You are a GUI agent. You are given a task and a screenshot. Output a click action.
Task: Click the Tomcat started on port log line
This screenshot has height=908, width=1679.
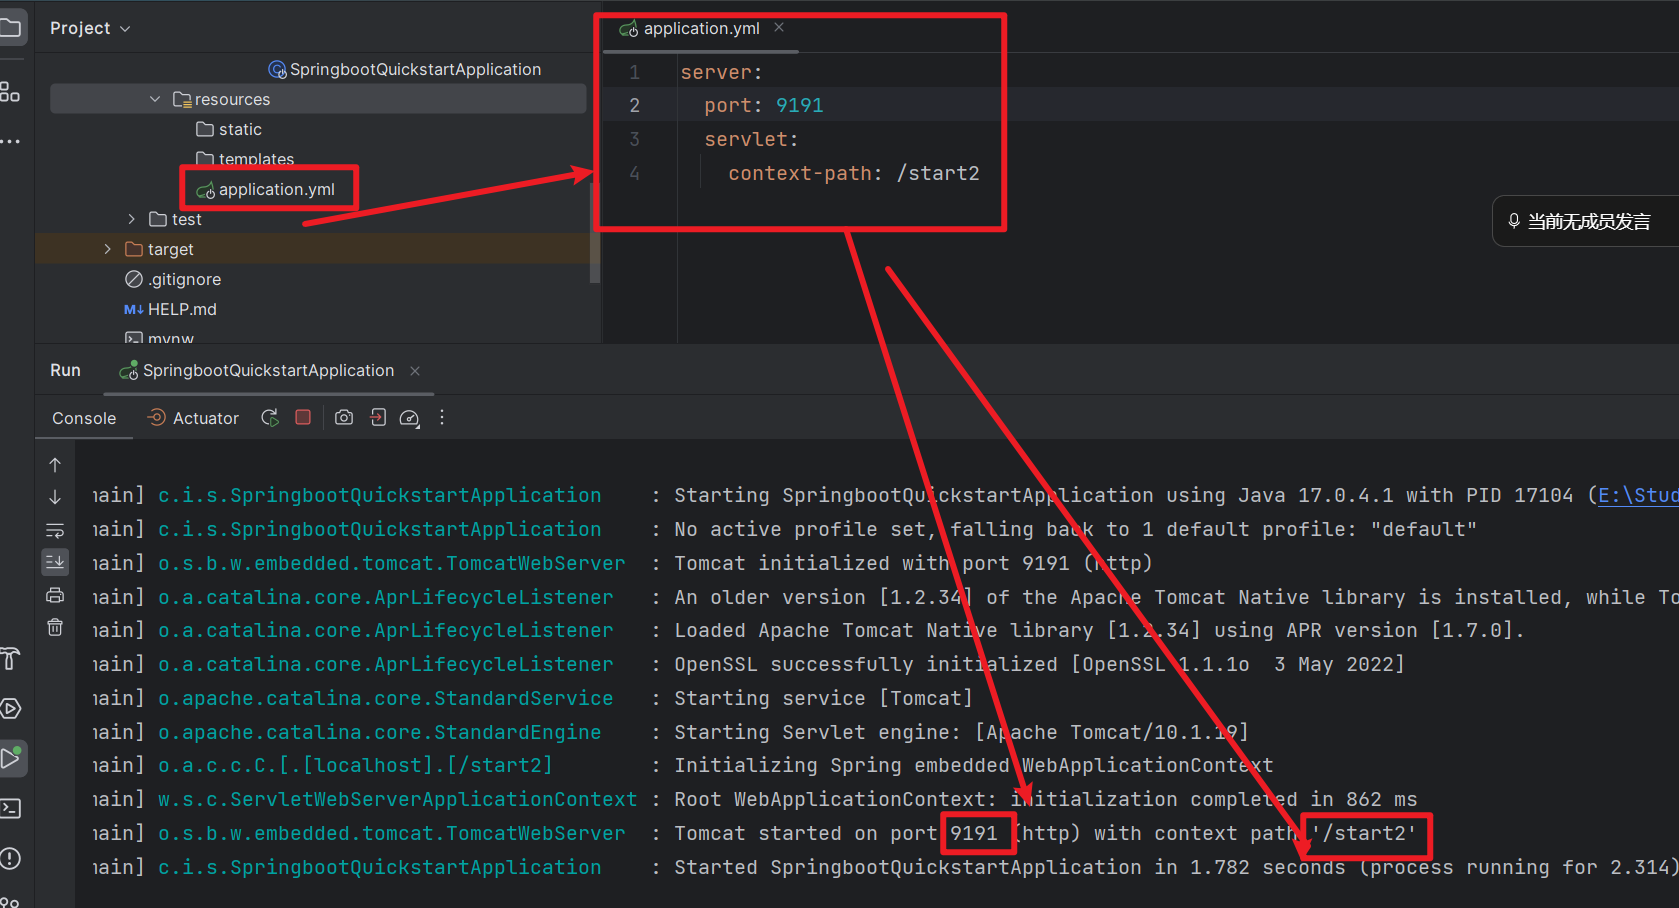pos(1045,833)
